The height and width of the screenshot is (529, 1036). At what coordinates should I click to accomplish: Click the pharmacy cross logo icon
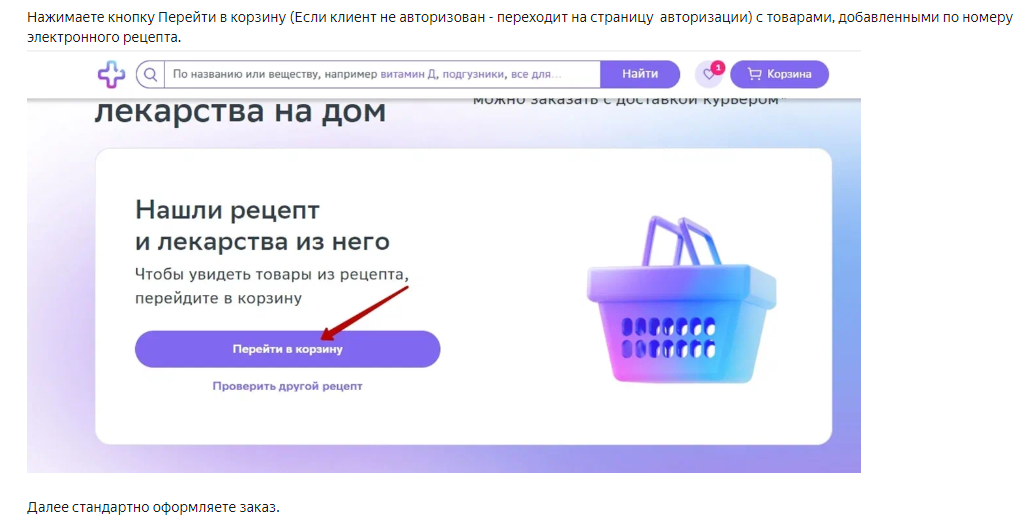(111, 74)
